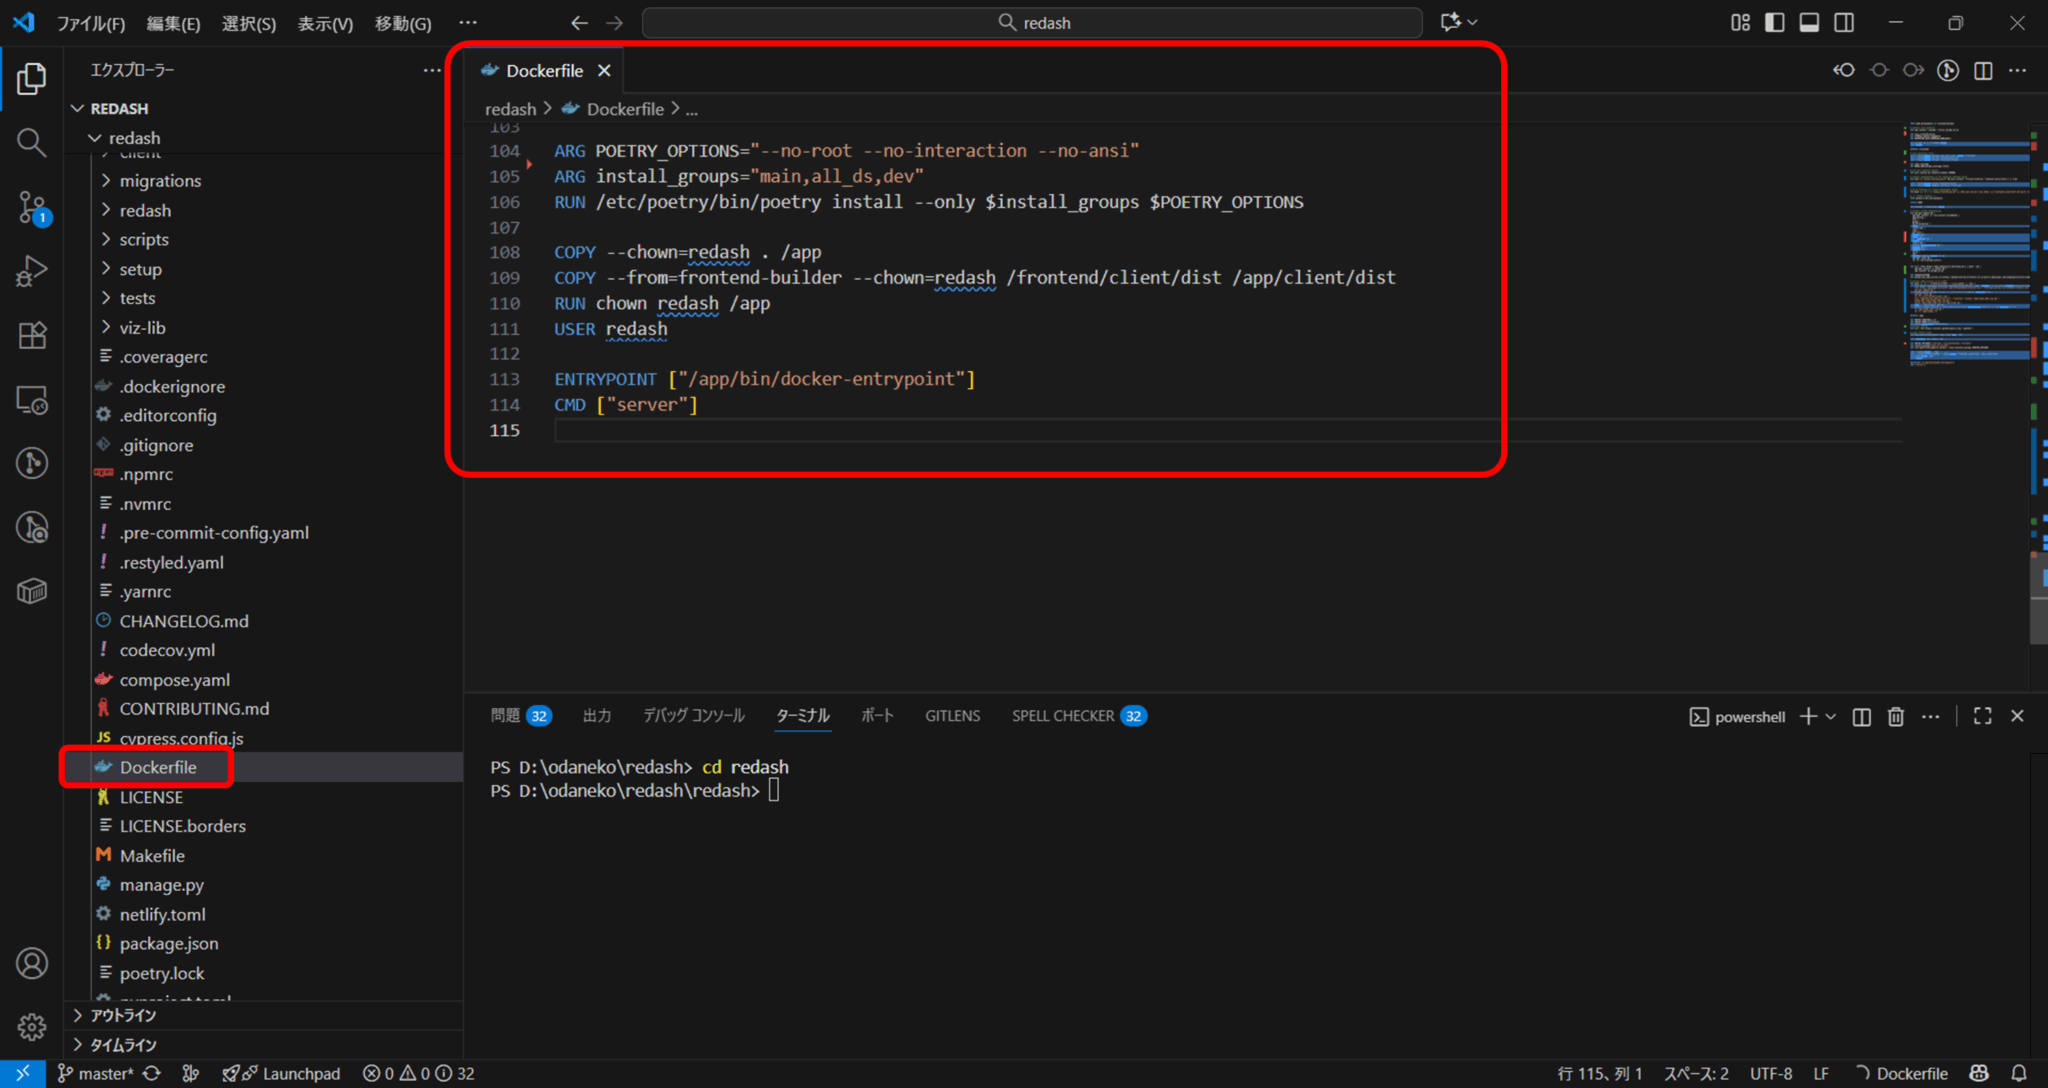Open the Source Control view
Screen dimensions: 2048x1088
click(x=31, y=207)
